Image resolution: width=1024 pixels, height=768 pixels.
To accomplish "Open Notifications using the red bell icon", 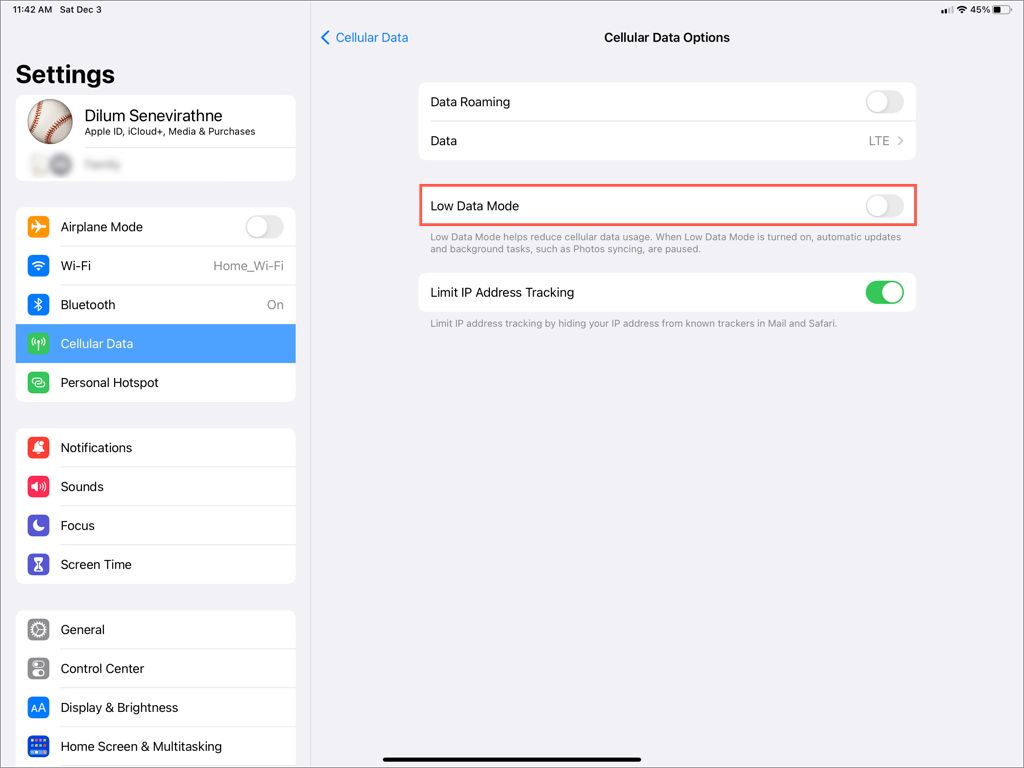I will coord(38,447).
